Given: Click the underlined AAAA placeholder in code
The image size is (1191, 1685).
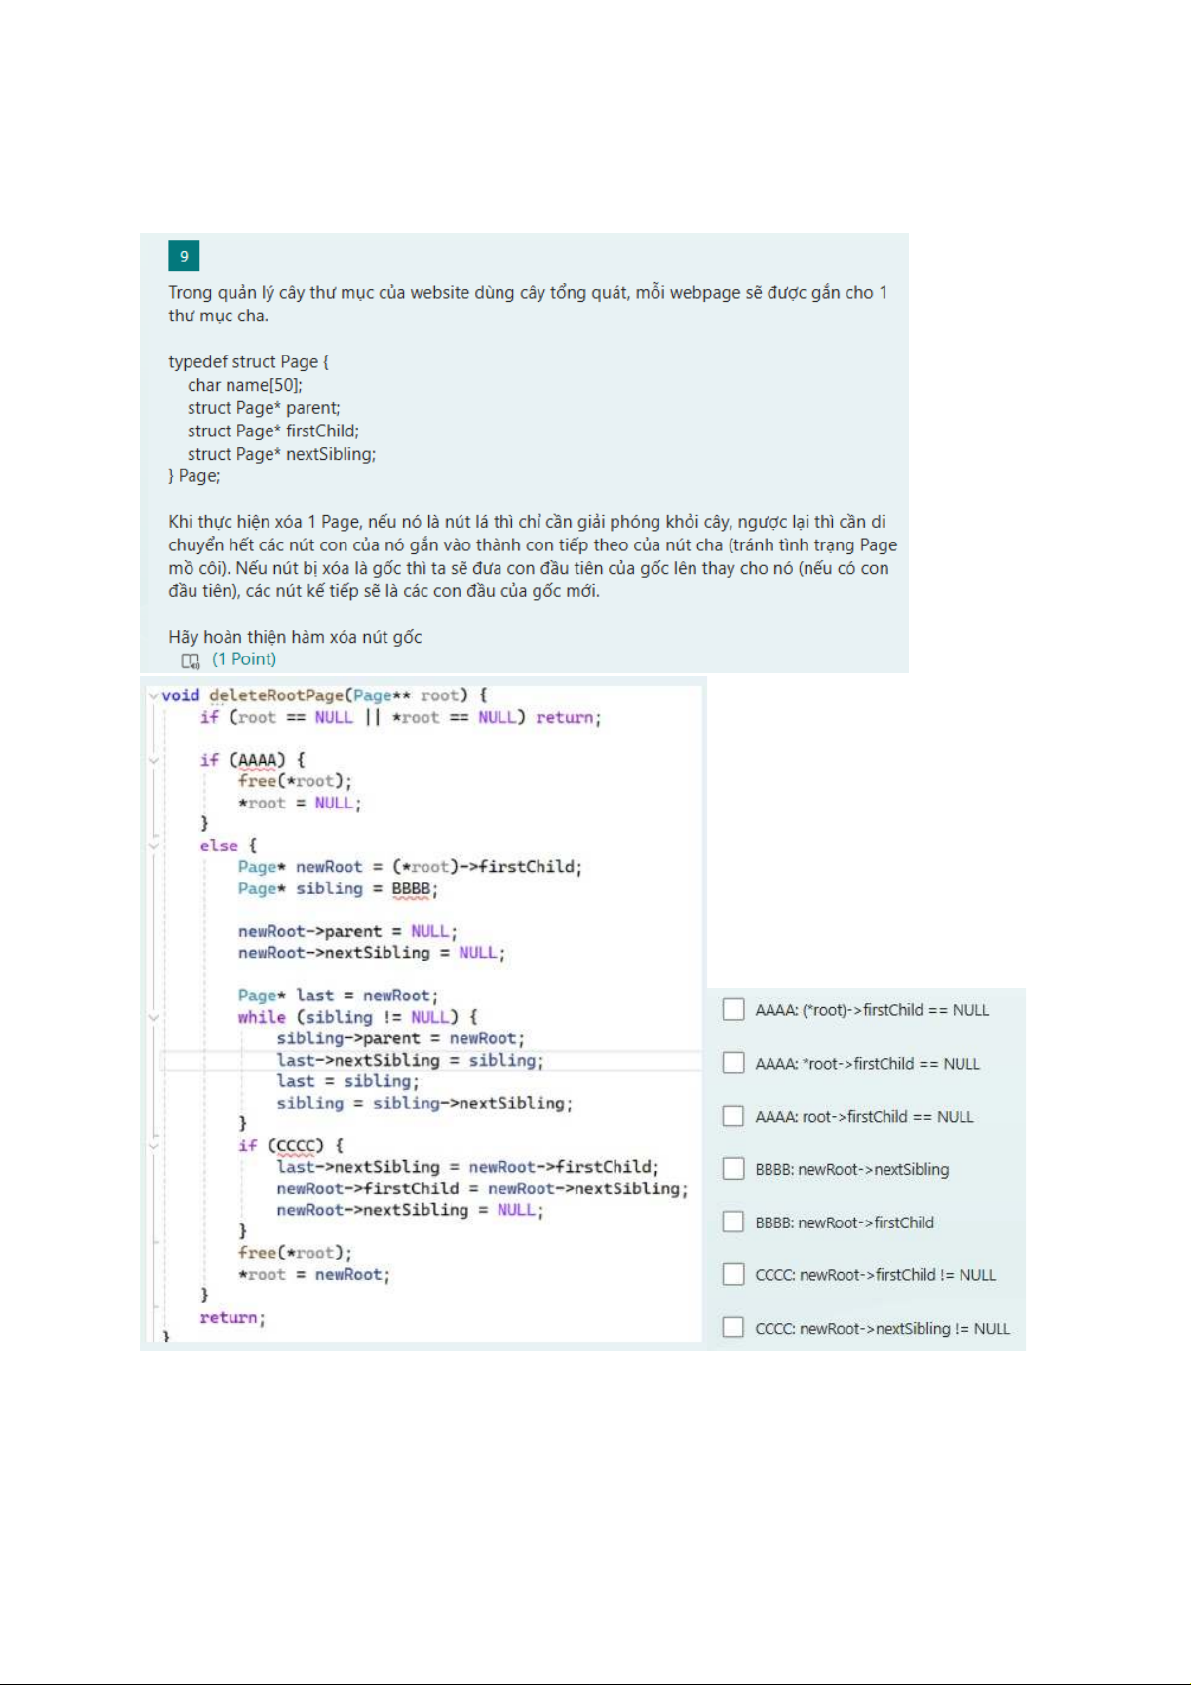Looking at the screenshot, I should (257, 760).
